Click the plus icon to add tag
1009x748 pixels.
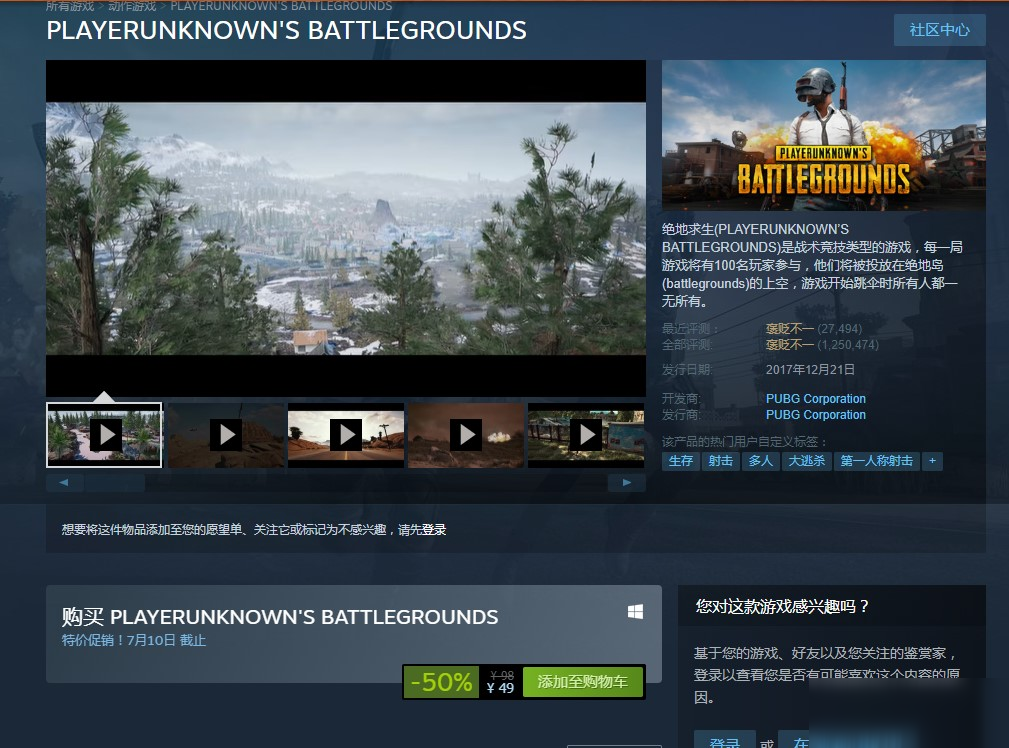(x=932, y=461)
